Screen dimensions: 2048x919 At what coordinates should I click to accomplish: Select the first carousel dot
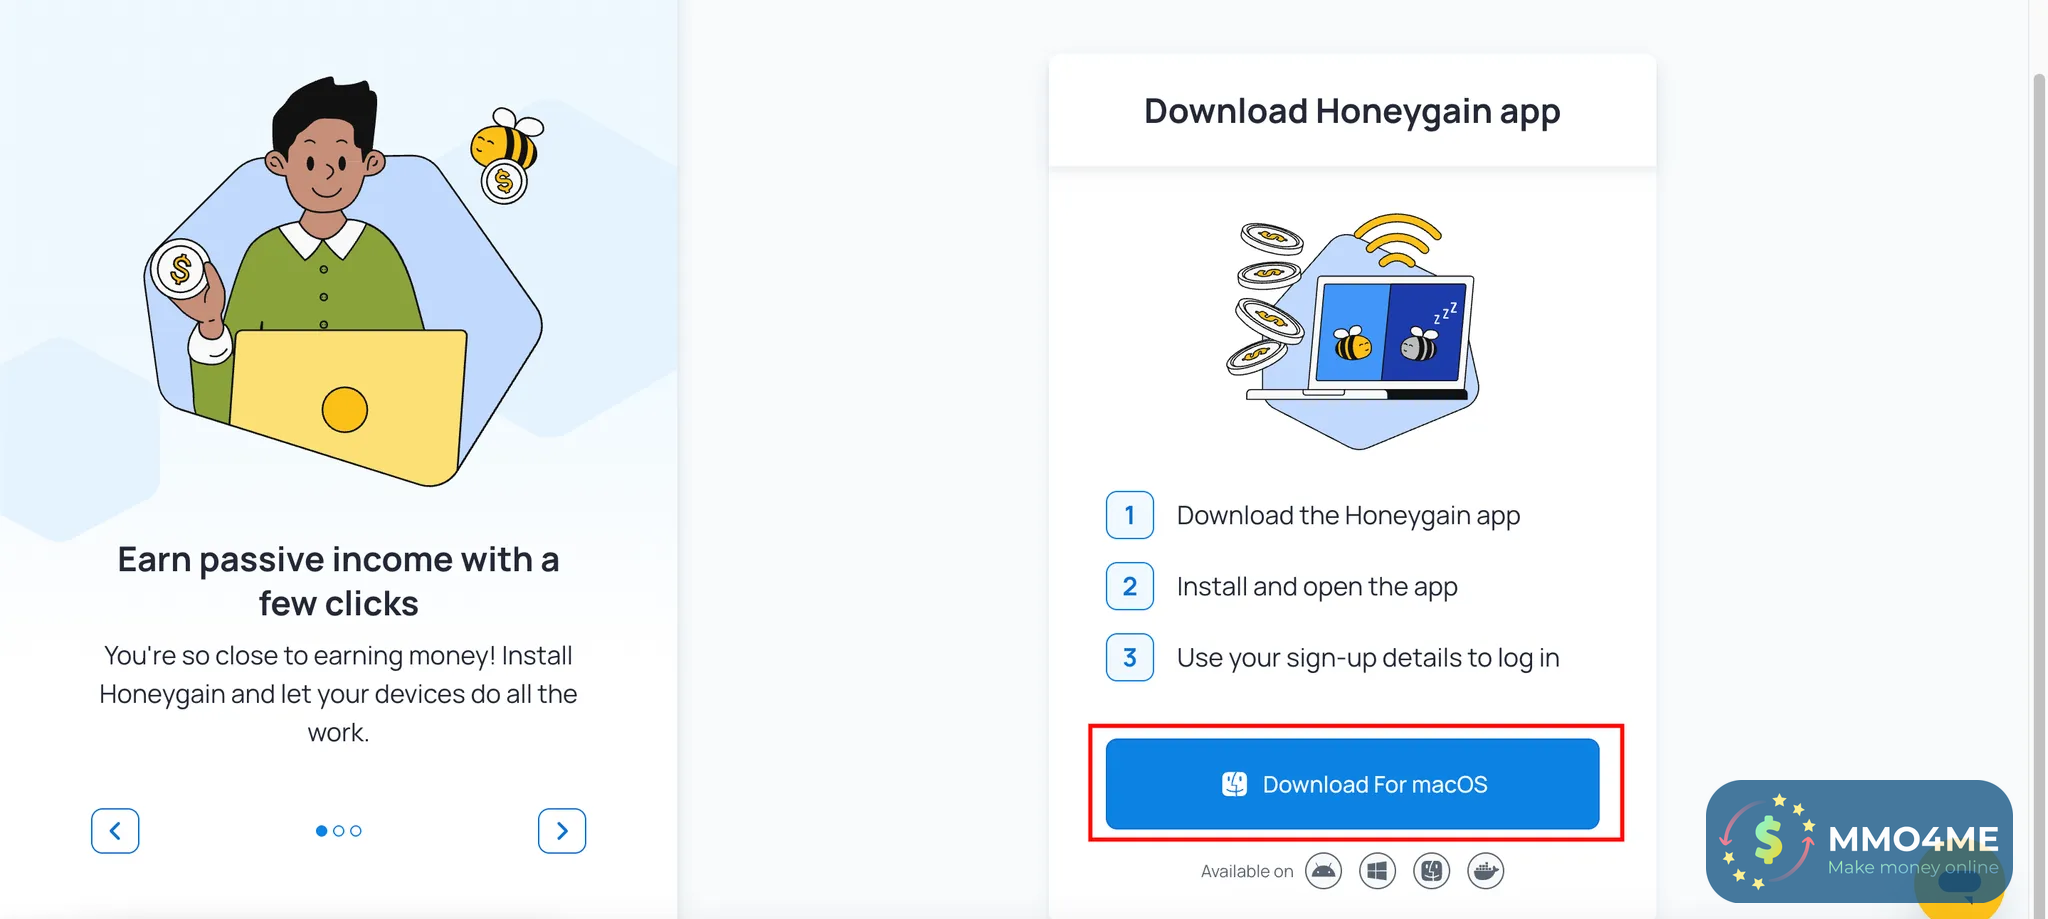click(x=321, y=831)
